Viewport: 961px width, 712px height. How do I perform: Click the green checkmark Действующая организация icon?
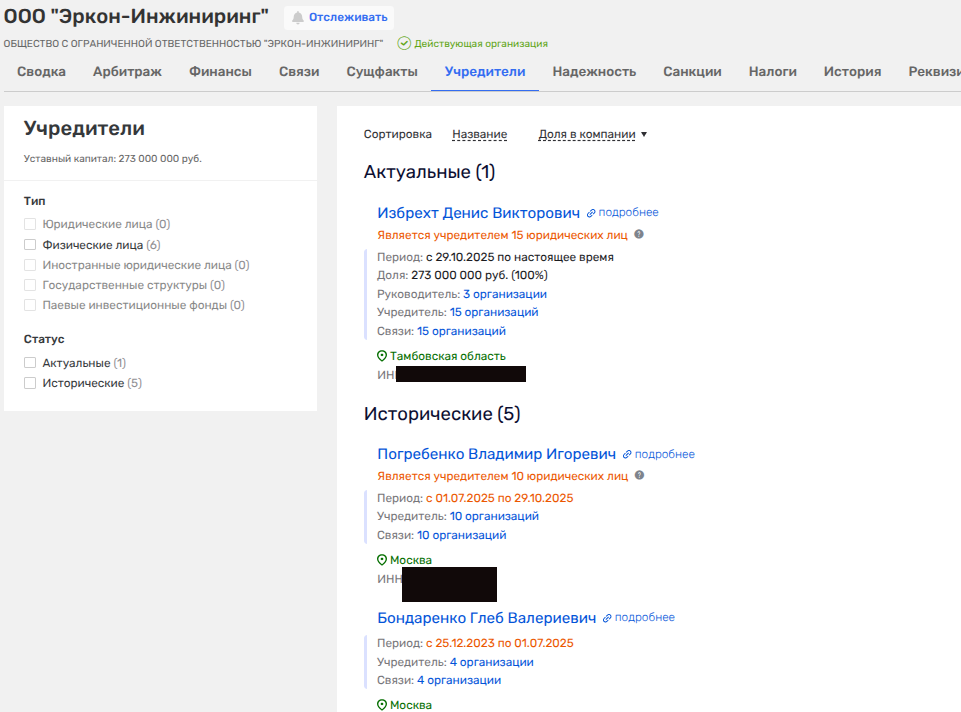click(404, 44)
